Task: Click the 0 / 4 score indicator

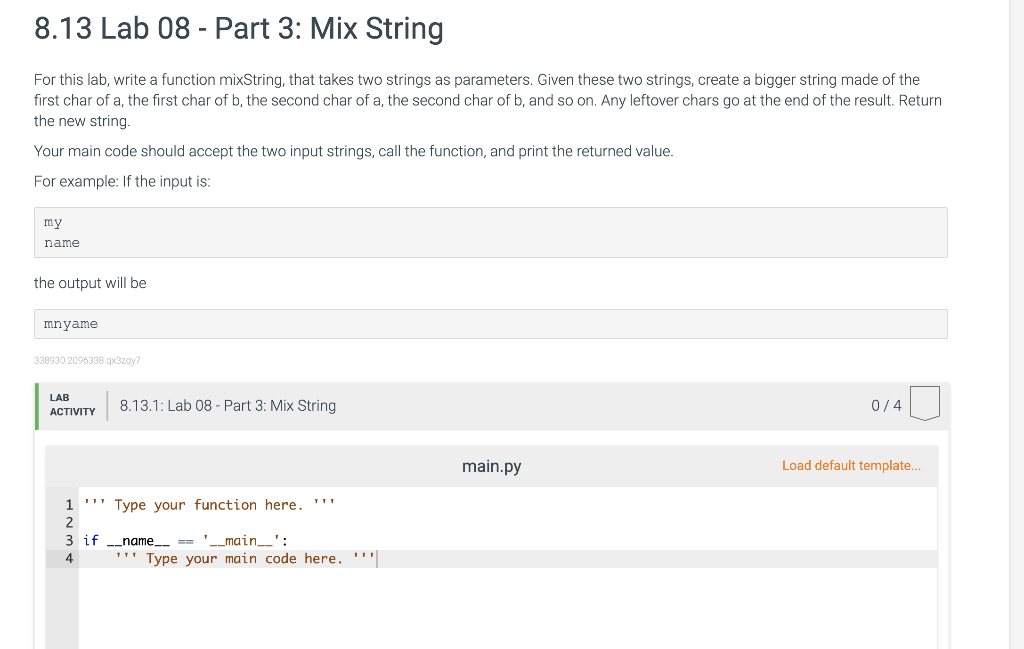Action: (886, 406)
